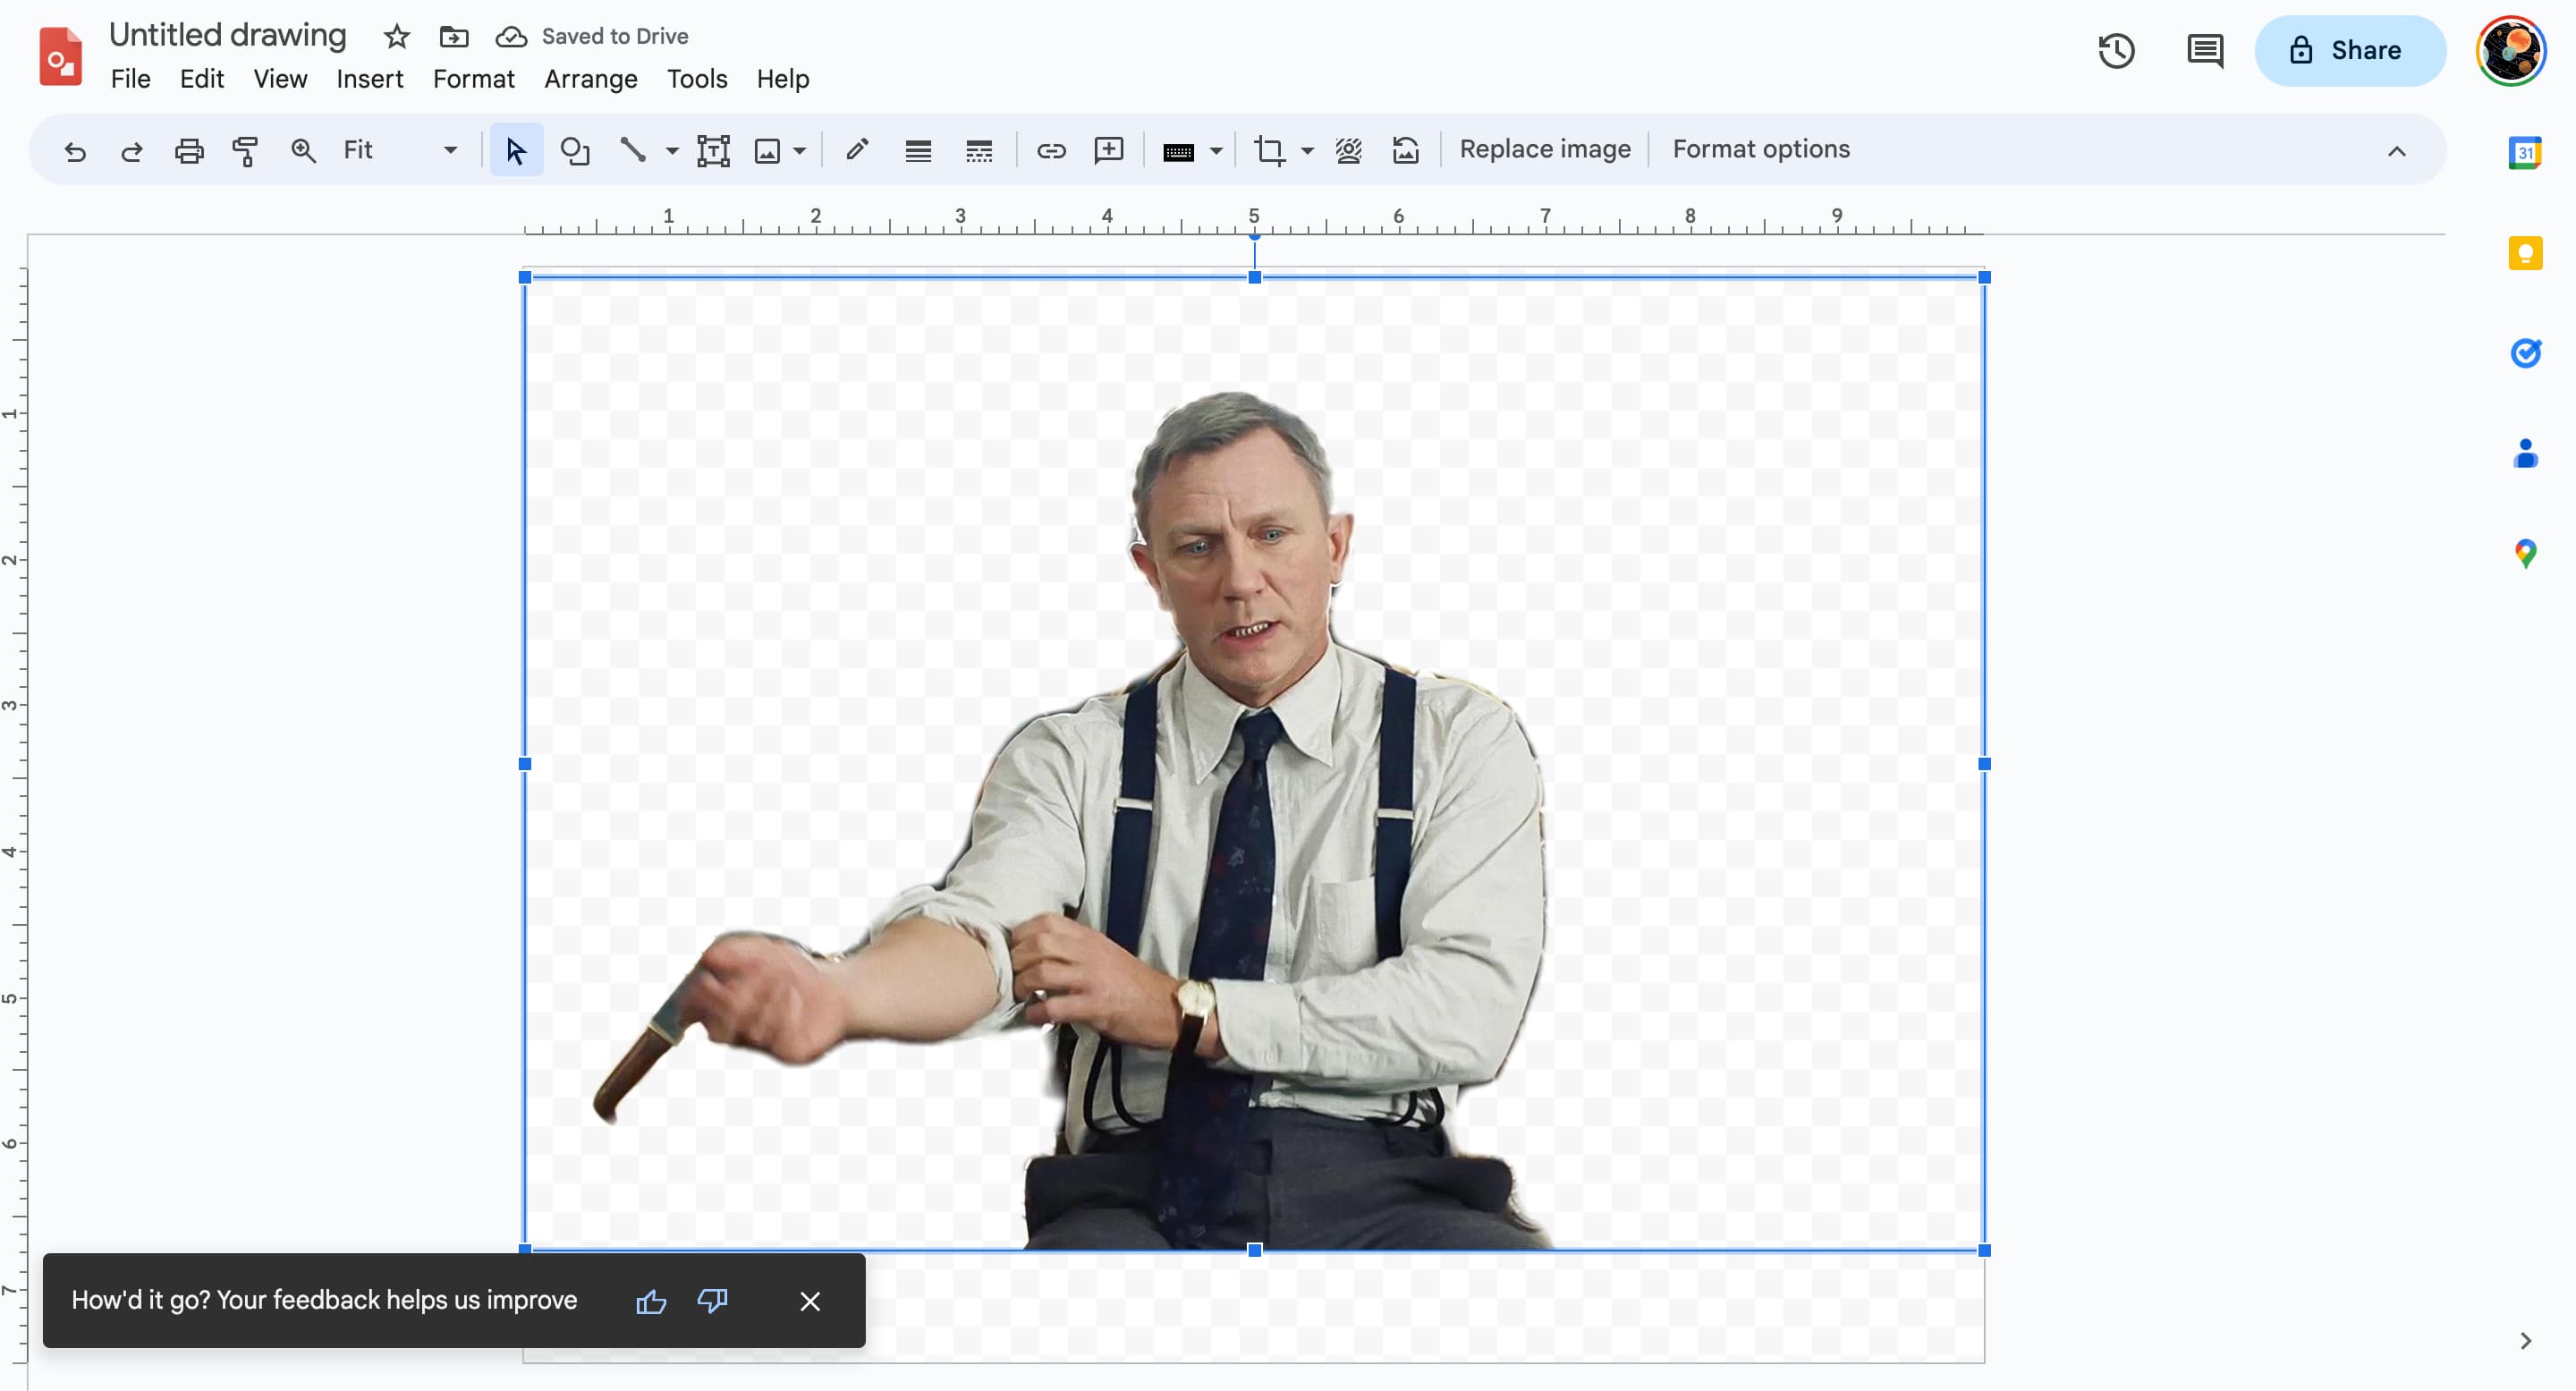
Task: Open the Arrange menu
Action: pyautogui.click(x=590, y=79)
